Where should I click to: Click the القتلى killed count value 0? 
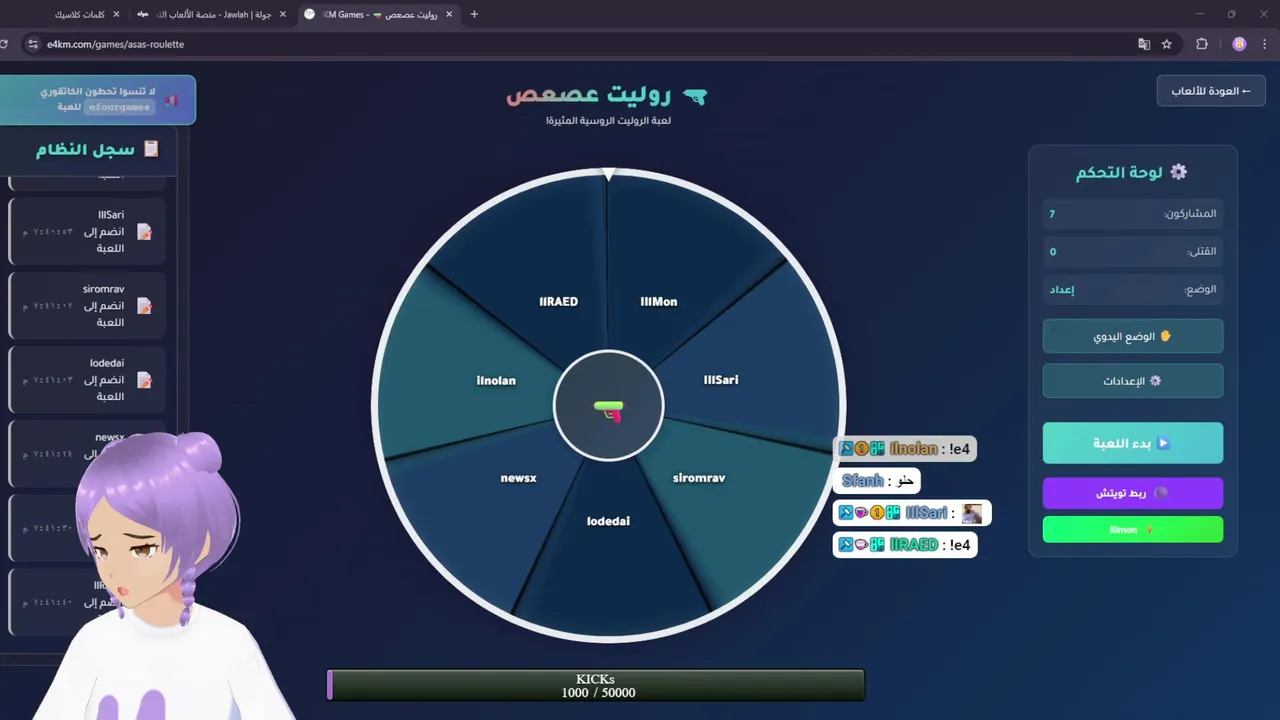click(x=1053, y=252)
